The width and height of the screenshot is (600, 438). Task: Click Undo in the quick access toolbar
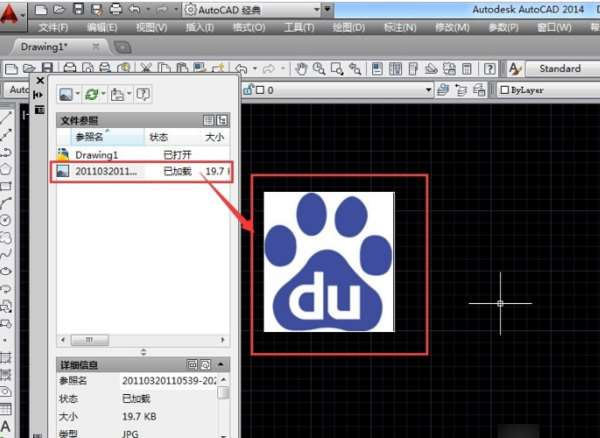point(134,10)
